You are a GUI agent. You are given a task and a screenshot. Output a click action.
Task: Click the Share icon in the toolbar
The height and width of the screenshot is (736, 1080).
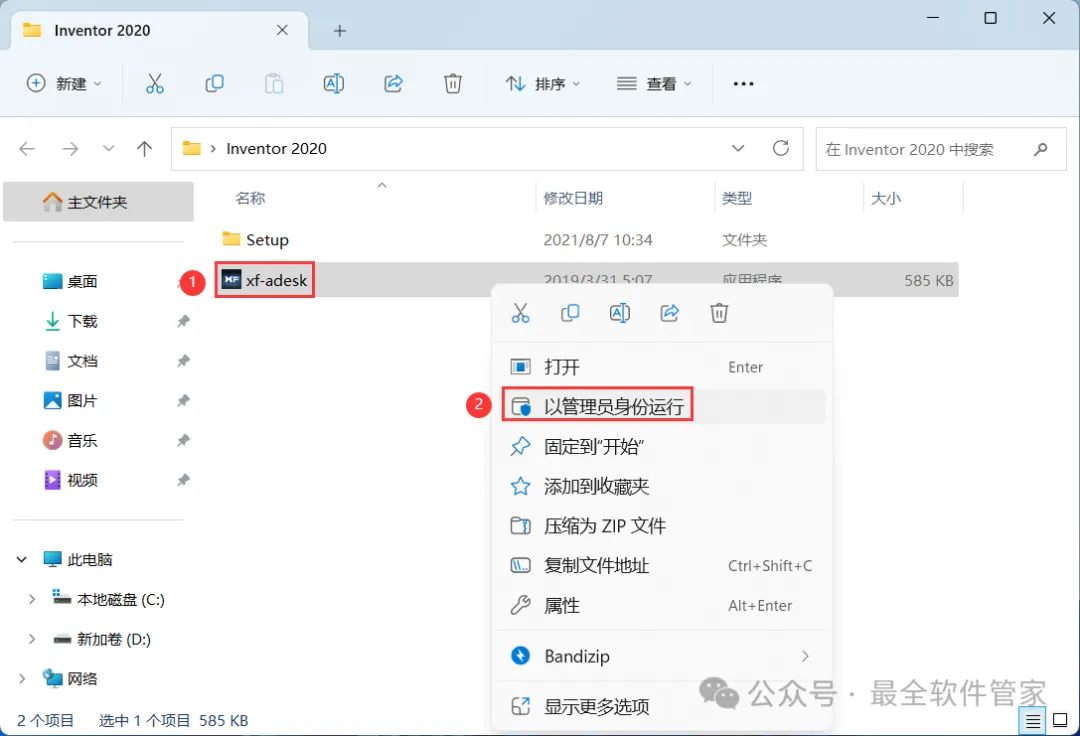tap(393, 84)
